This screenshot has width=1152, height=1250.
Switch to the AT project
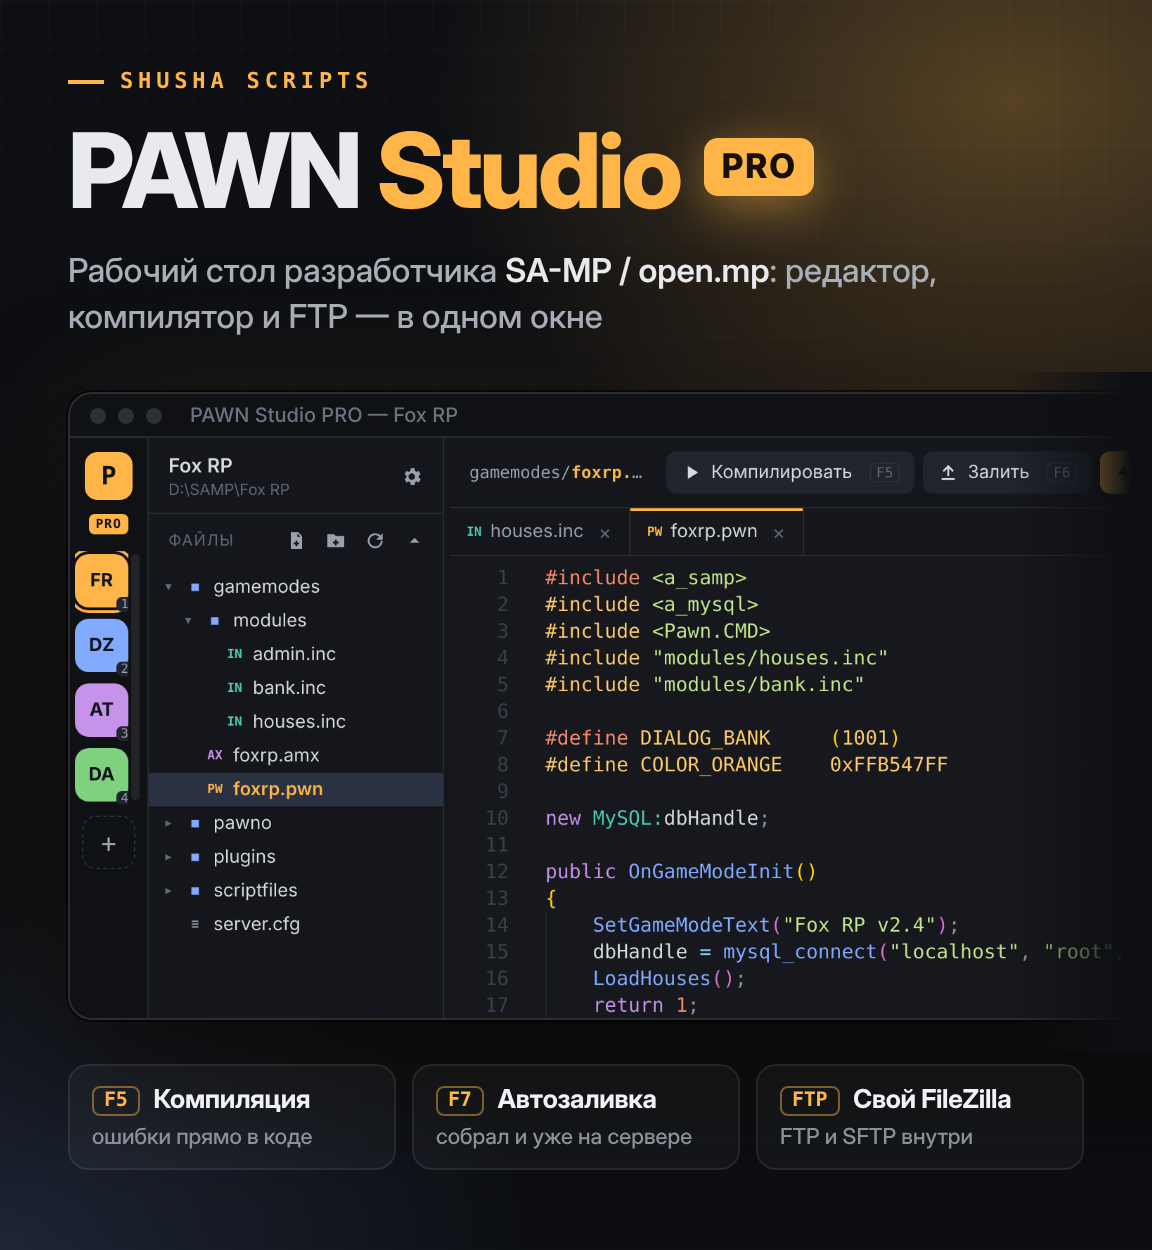click(x=101, y=710)
